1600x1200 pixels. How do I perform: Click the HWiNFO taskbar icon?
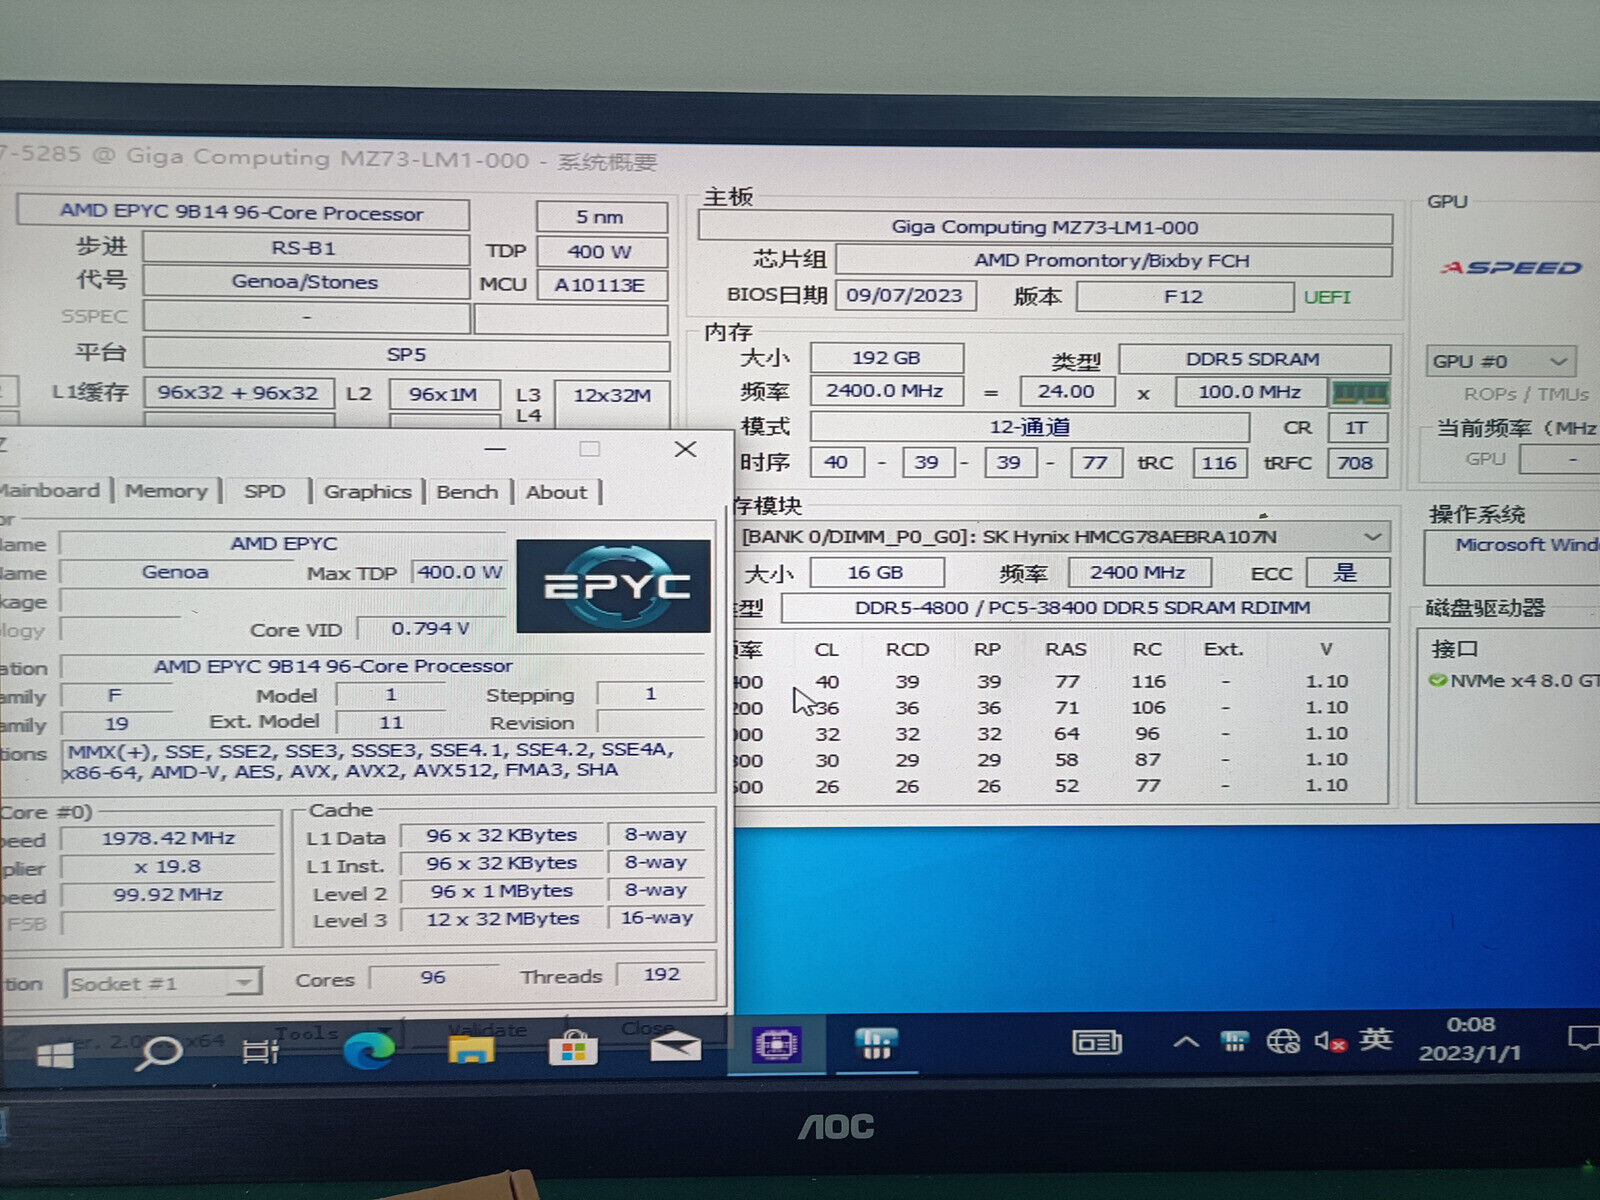pyautogui.click(x=877, y=1044)
